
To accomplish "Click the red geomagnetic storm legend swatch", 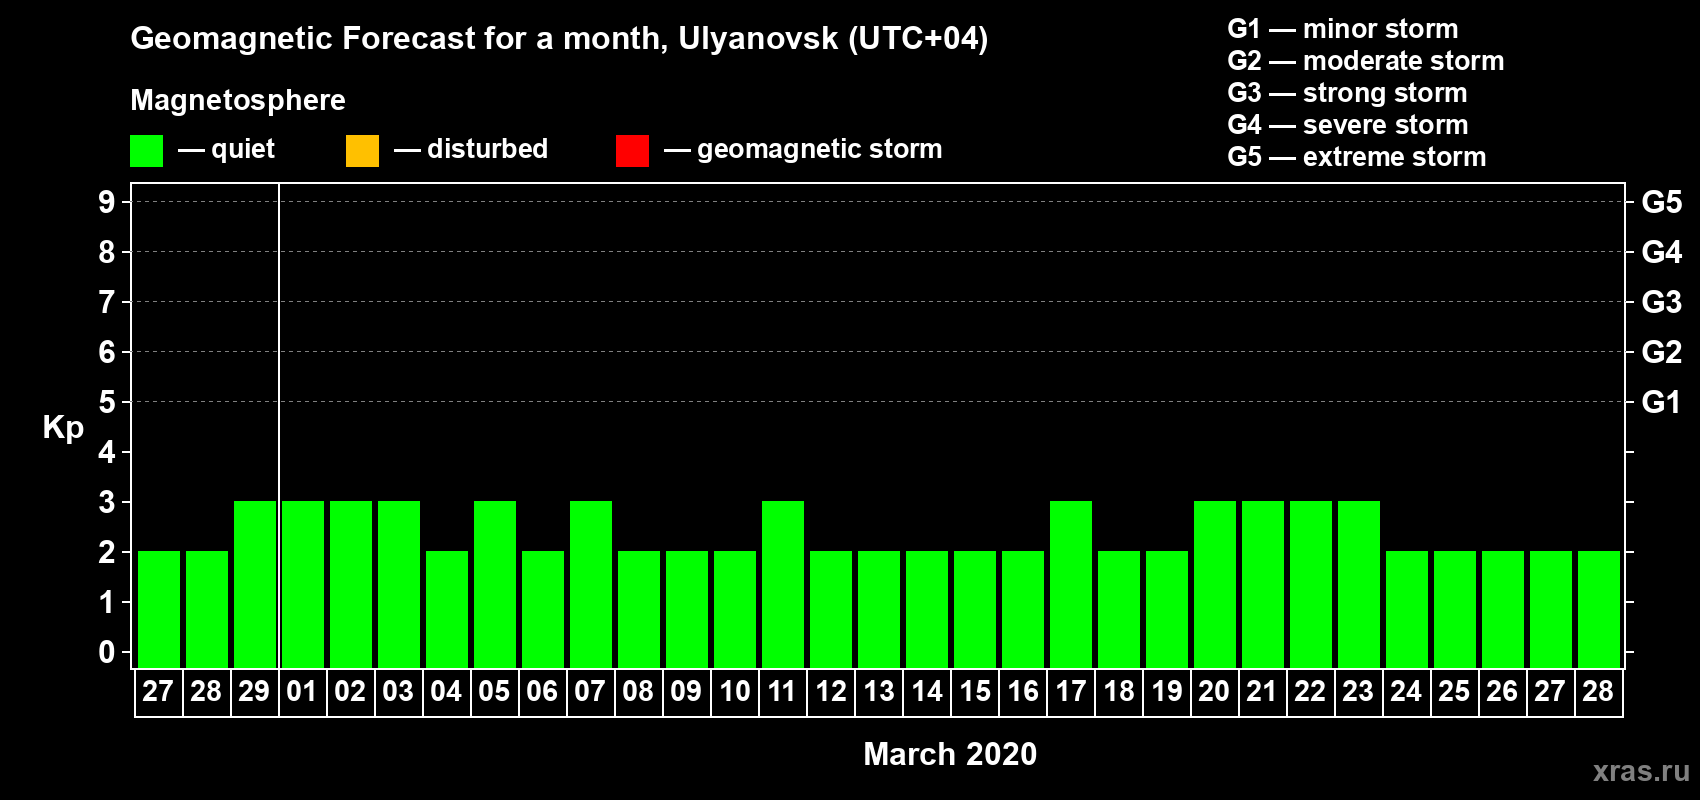I will pyautogui.click(x=632, y=151).
